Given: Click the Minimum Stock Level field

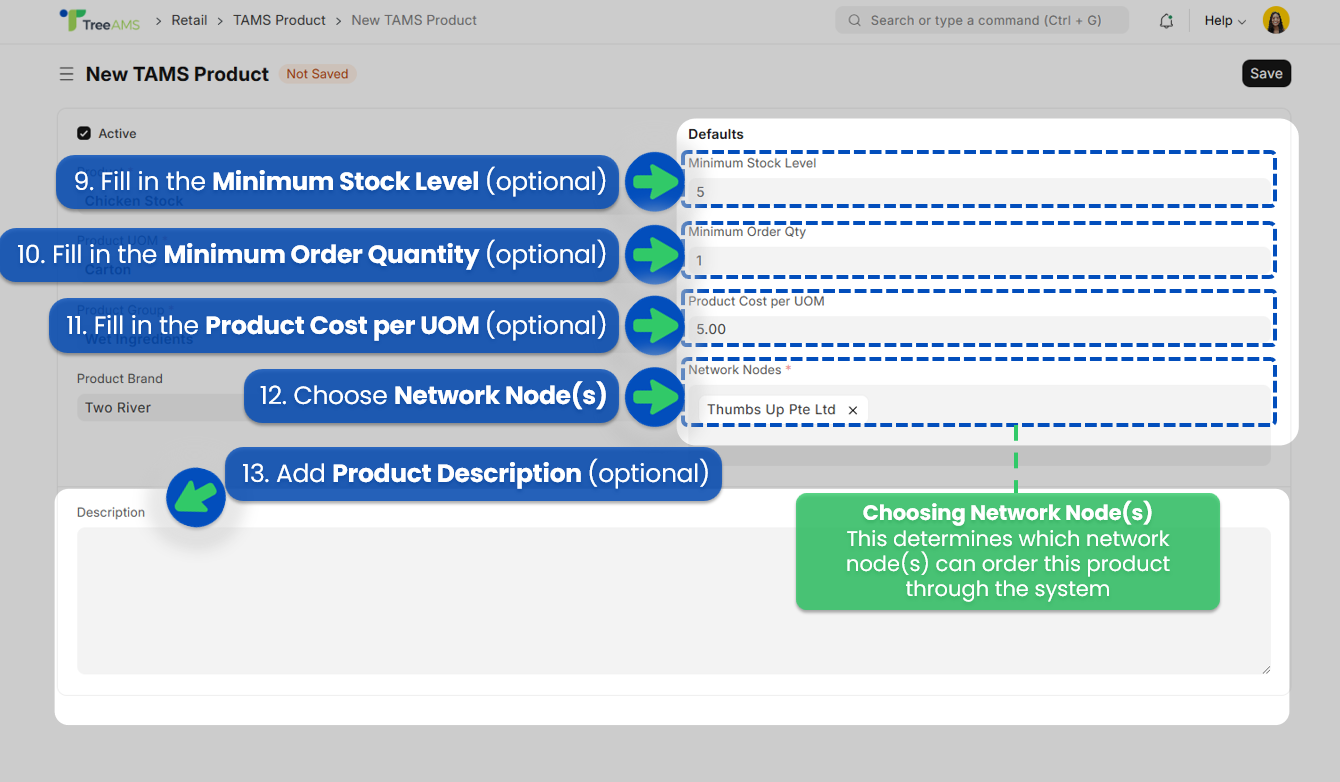Looking at the screenshot, I should click(979, 192).
